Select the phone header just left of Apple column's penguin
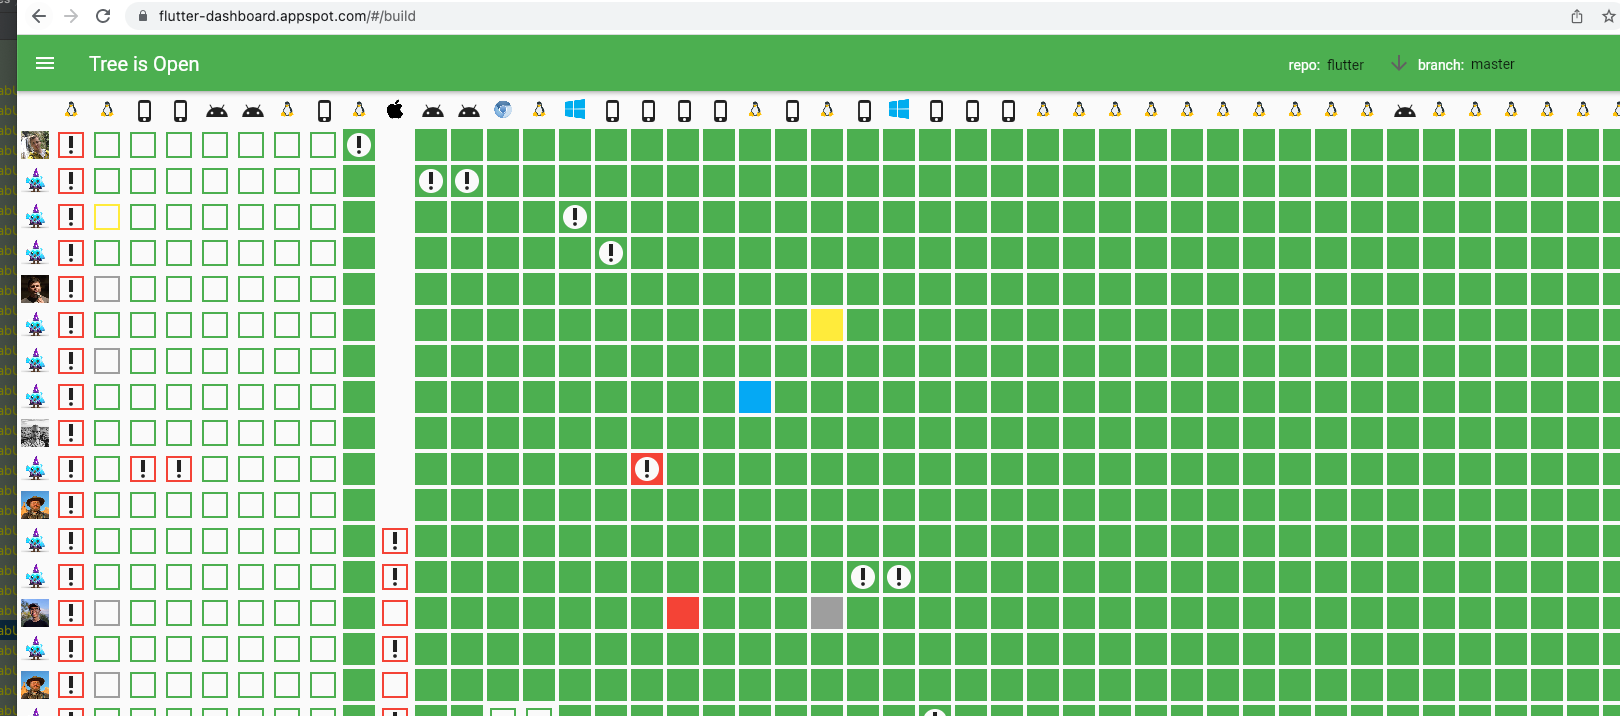1620x716 pixels. pyautogui.click(x=324, y=110)
